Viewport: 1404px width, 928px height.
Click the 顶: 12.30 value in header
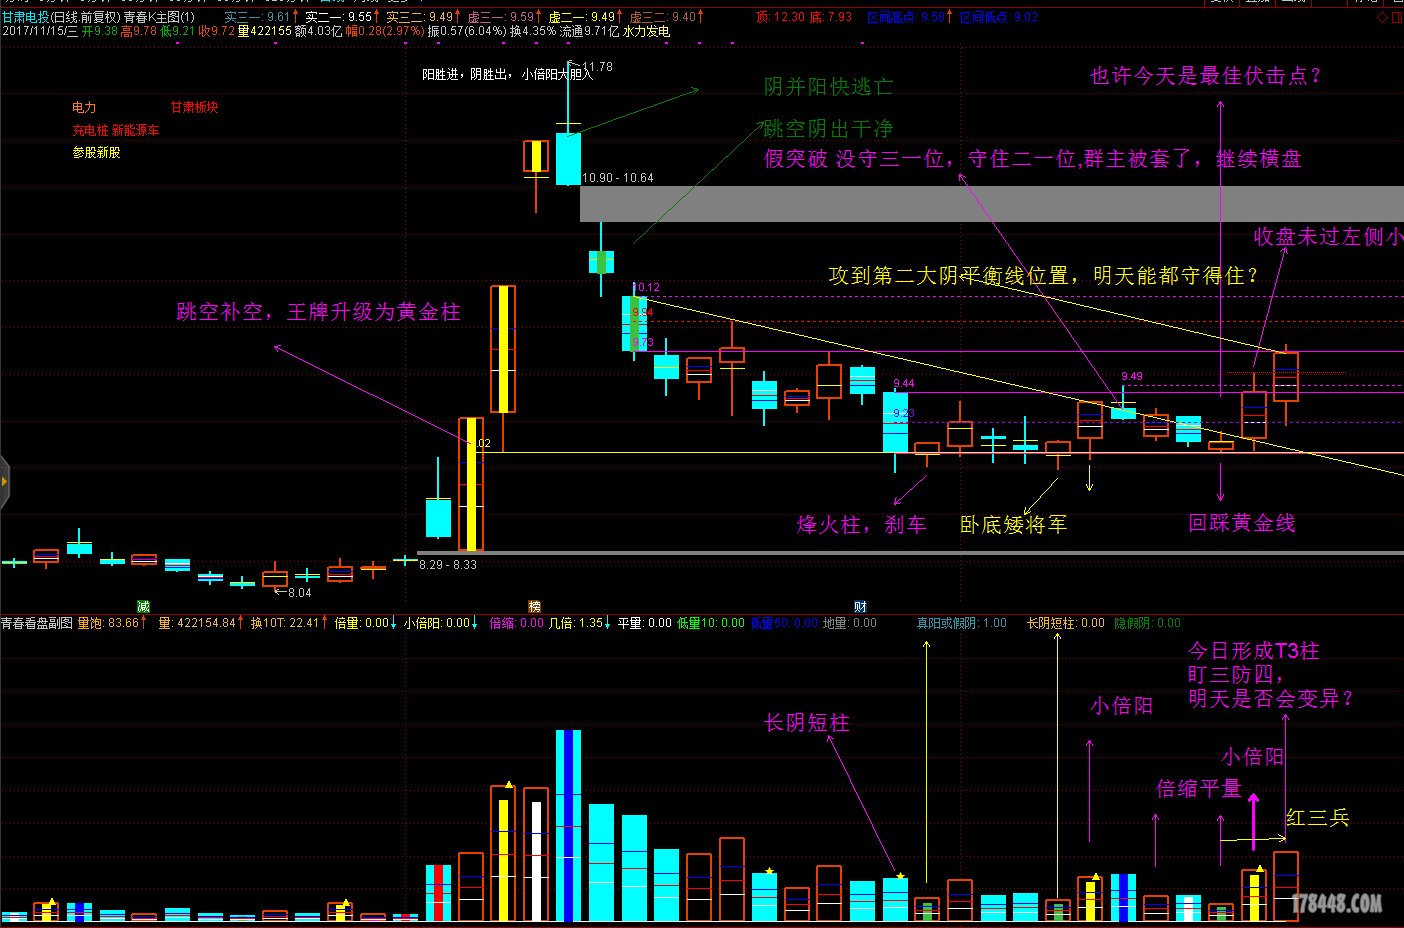click(780, 17)
